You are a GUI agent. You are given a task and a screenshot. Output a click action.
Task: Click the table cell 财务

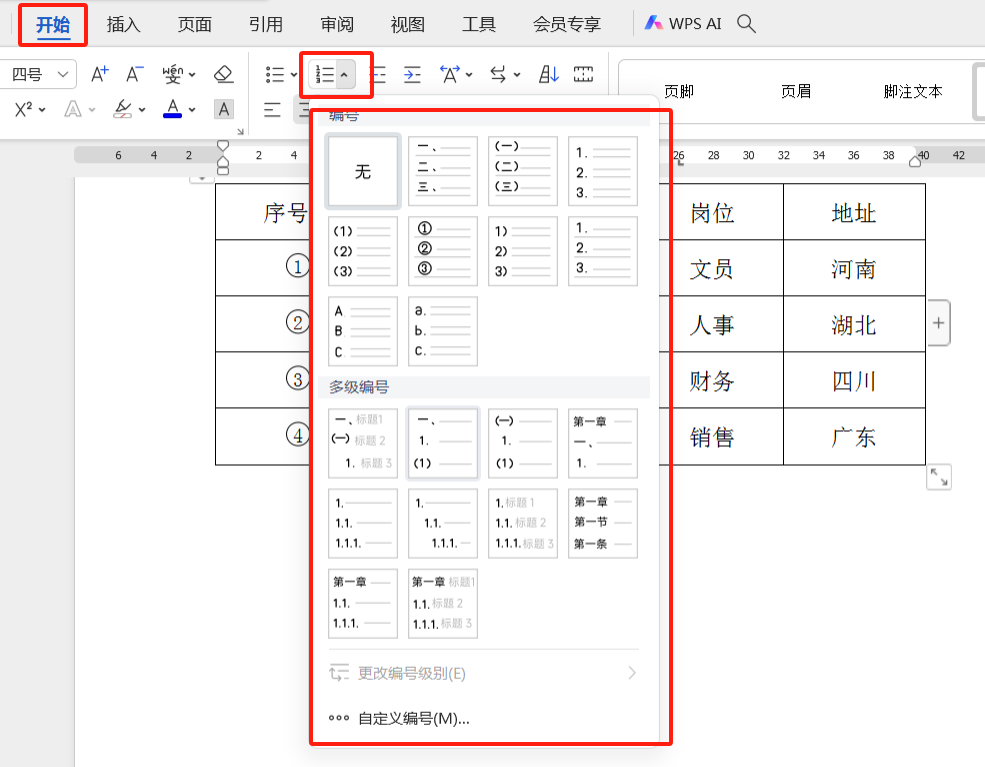722,380
